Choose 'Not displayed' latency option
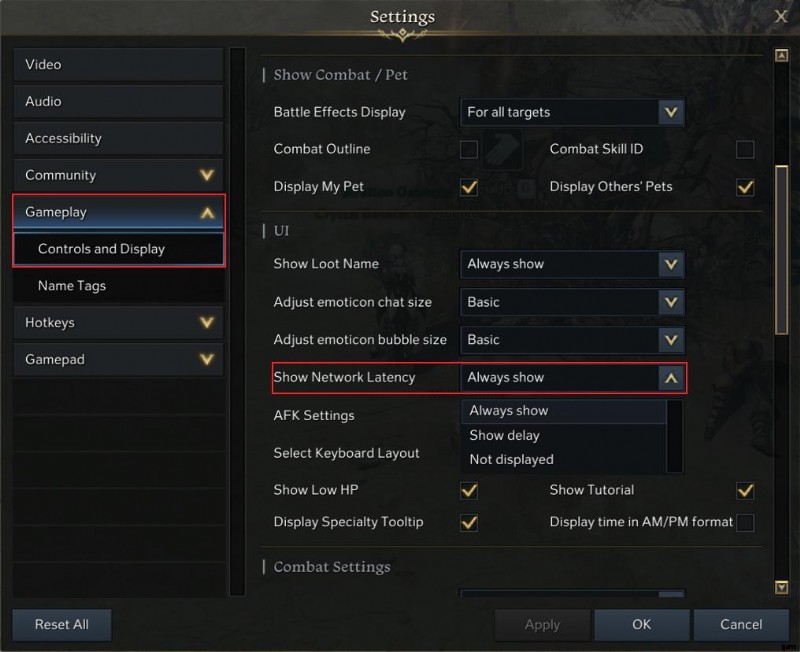The image size is (800, 652). 511,459
